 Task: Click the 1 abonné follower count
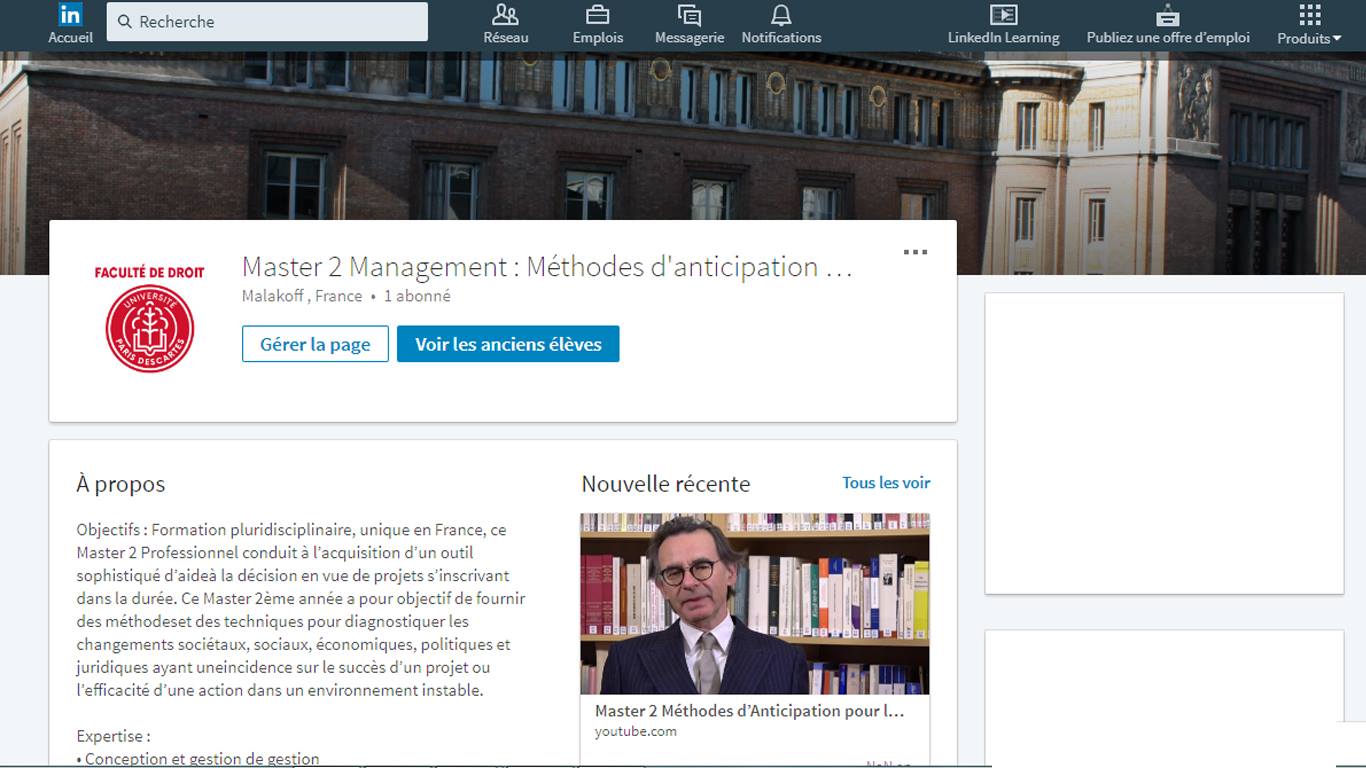(x=417, y=296)
